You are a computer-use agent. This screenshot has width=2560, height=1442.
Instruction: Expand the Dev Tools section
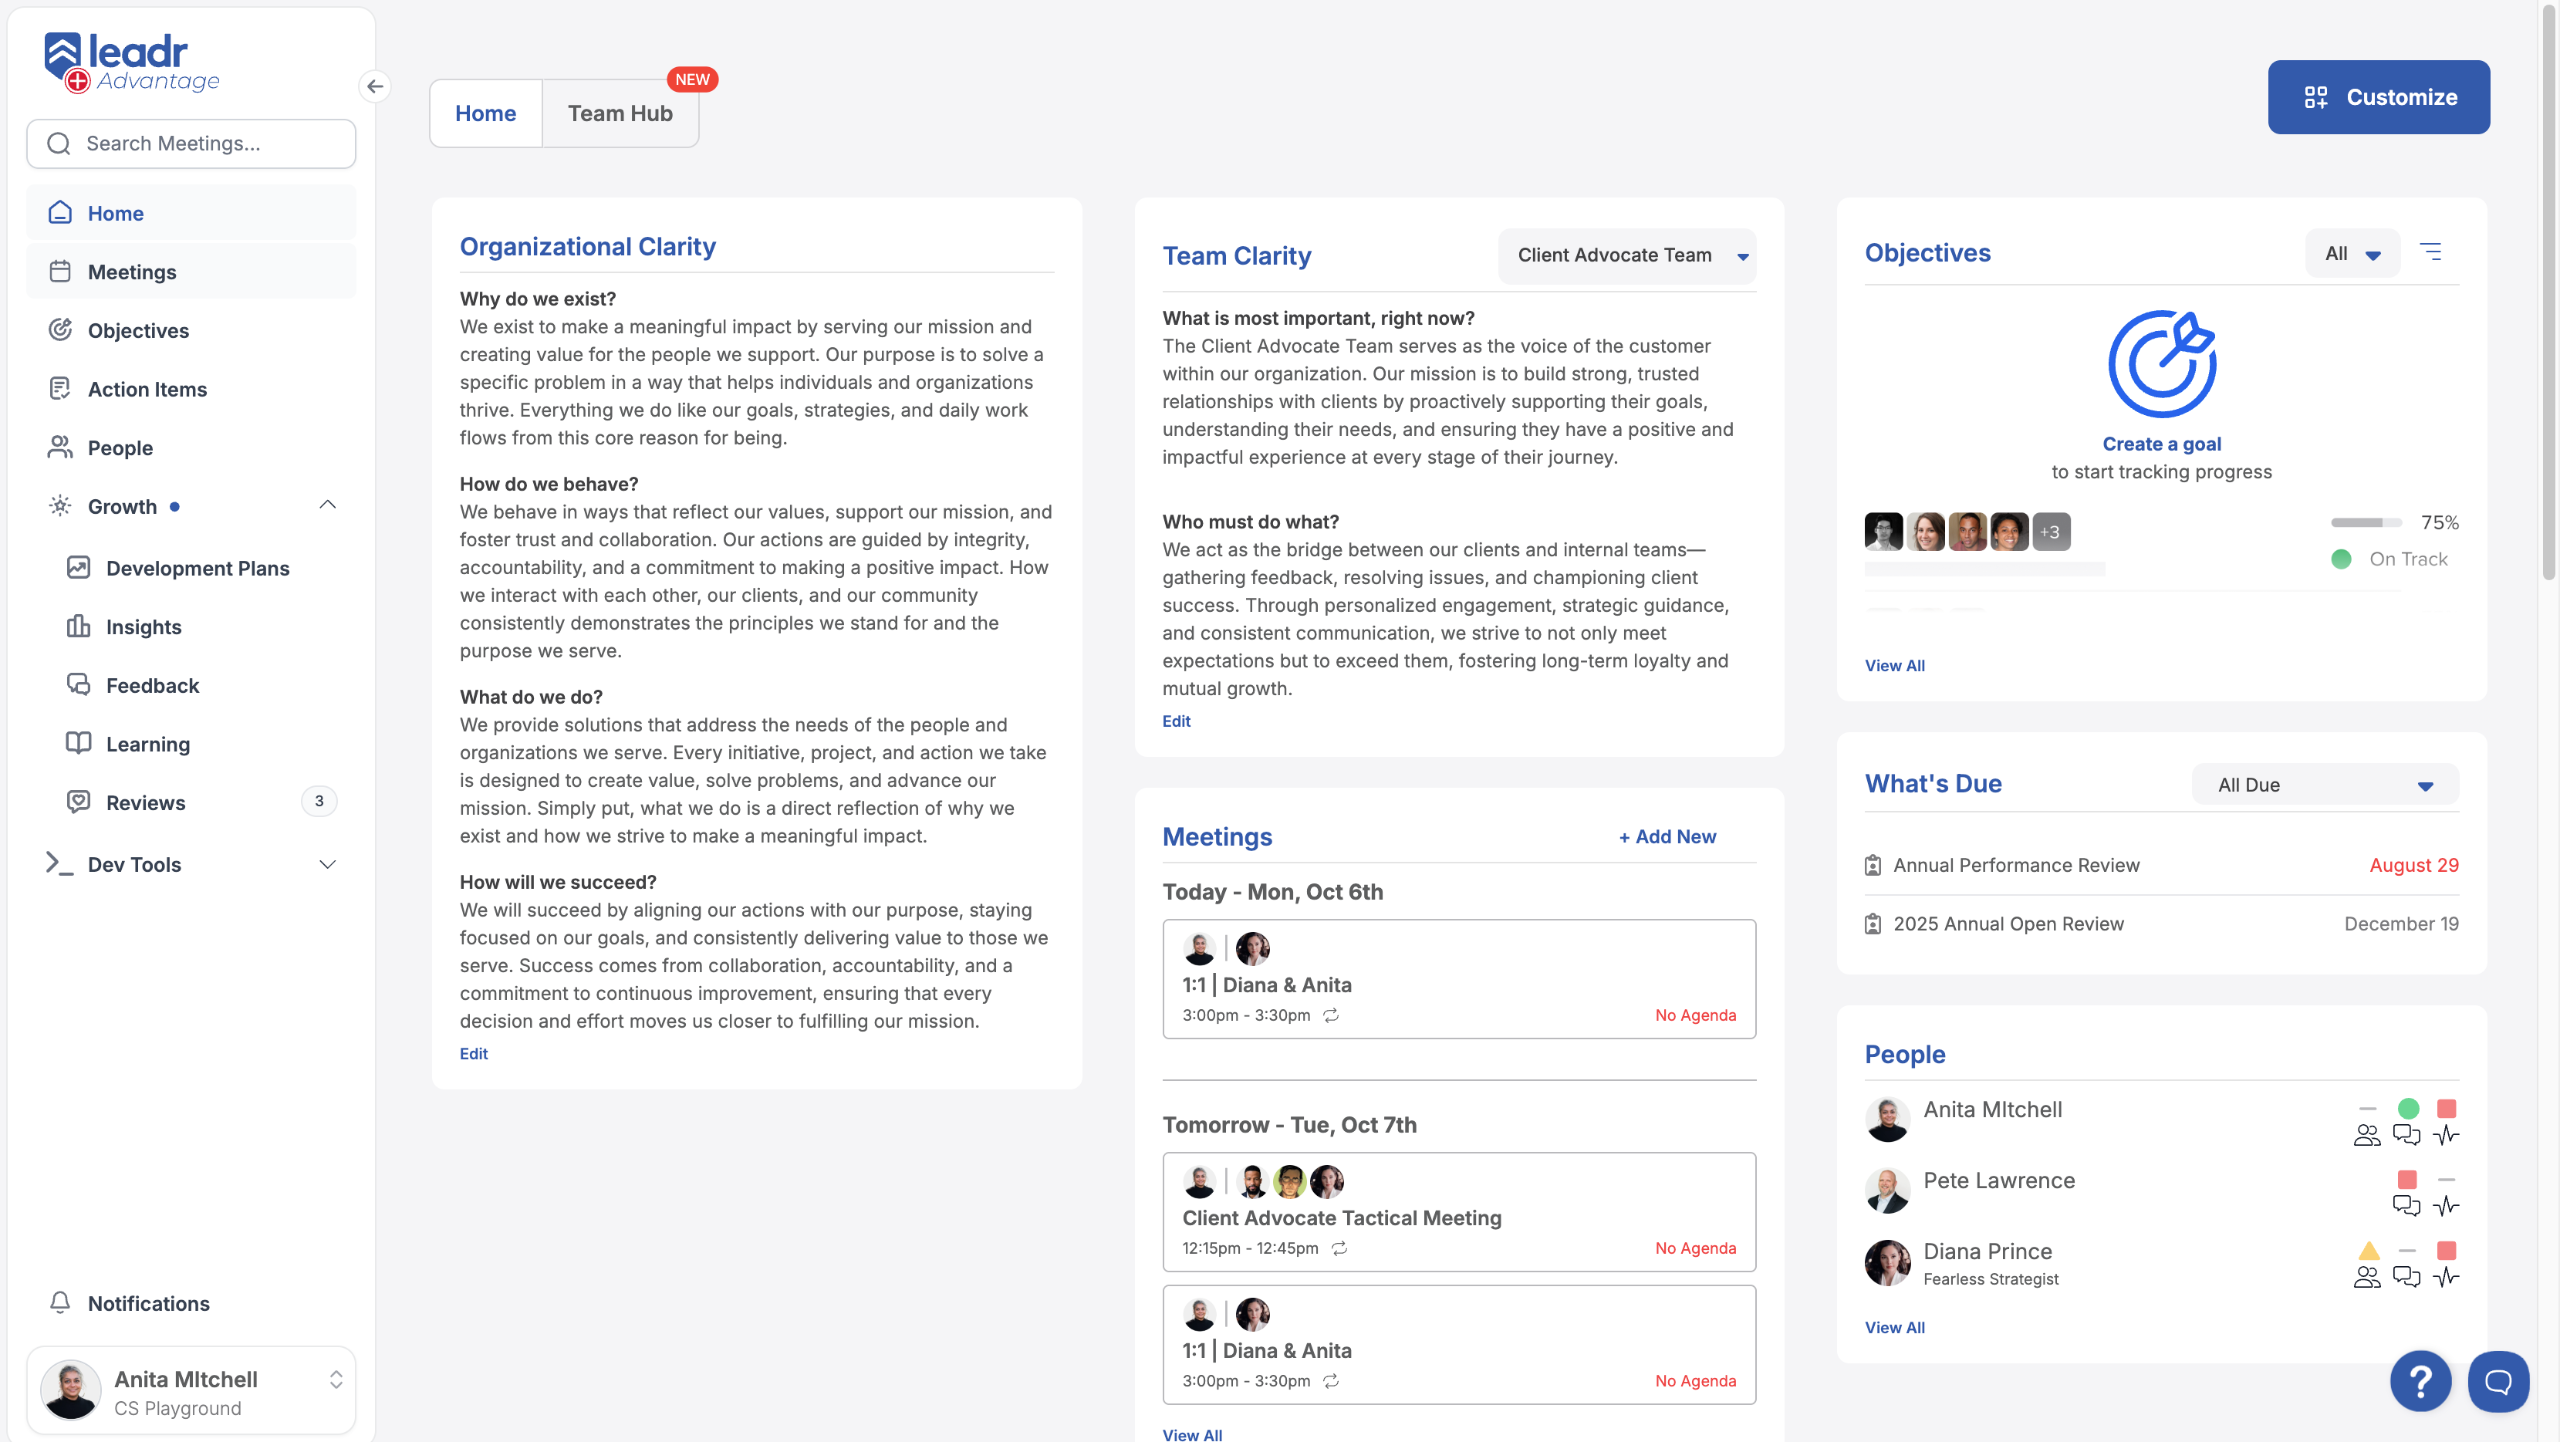[327, 864]
